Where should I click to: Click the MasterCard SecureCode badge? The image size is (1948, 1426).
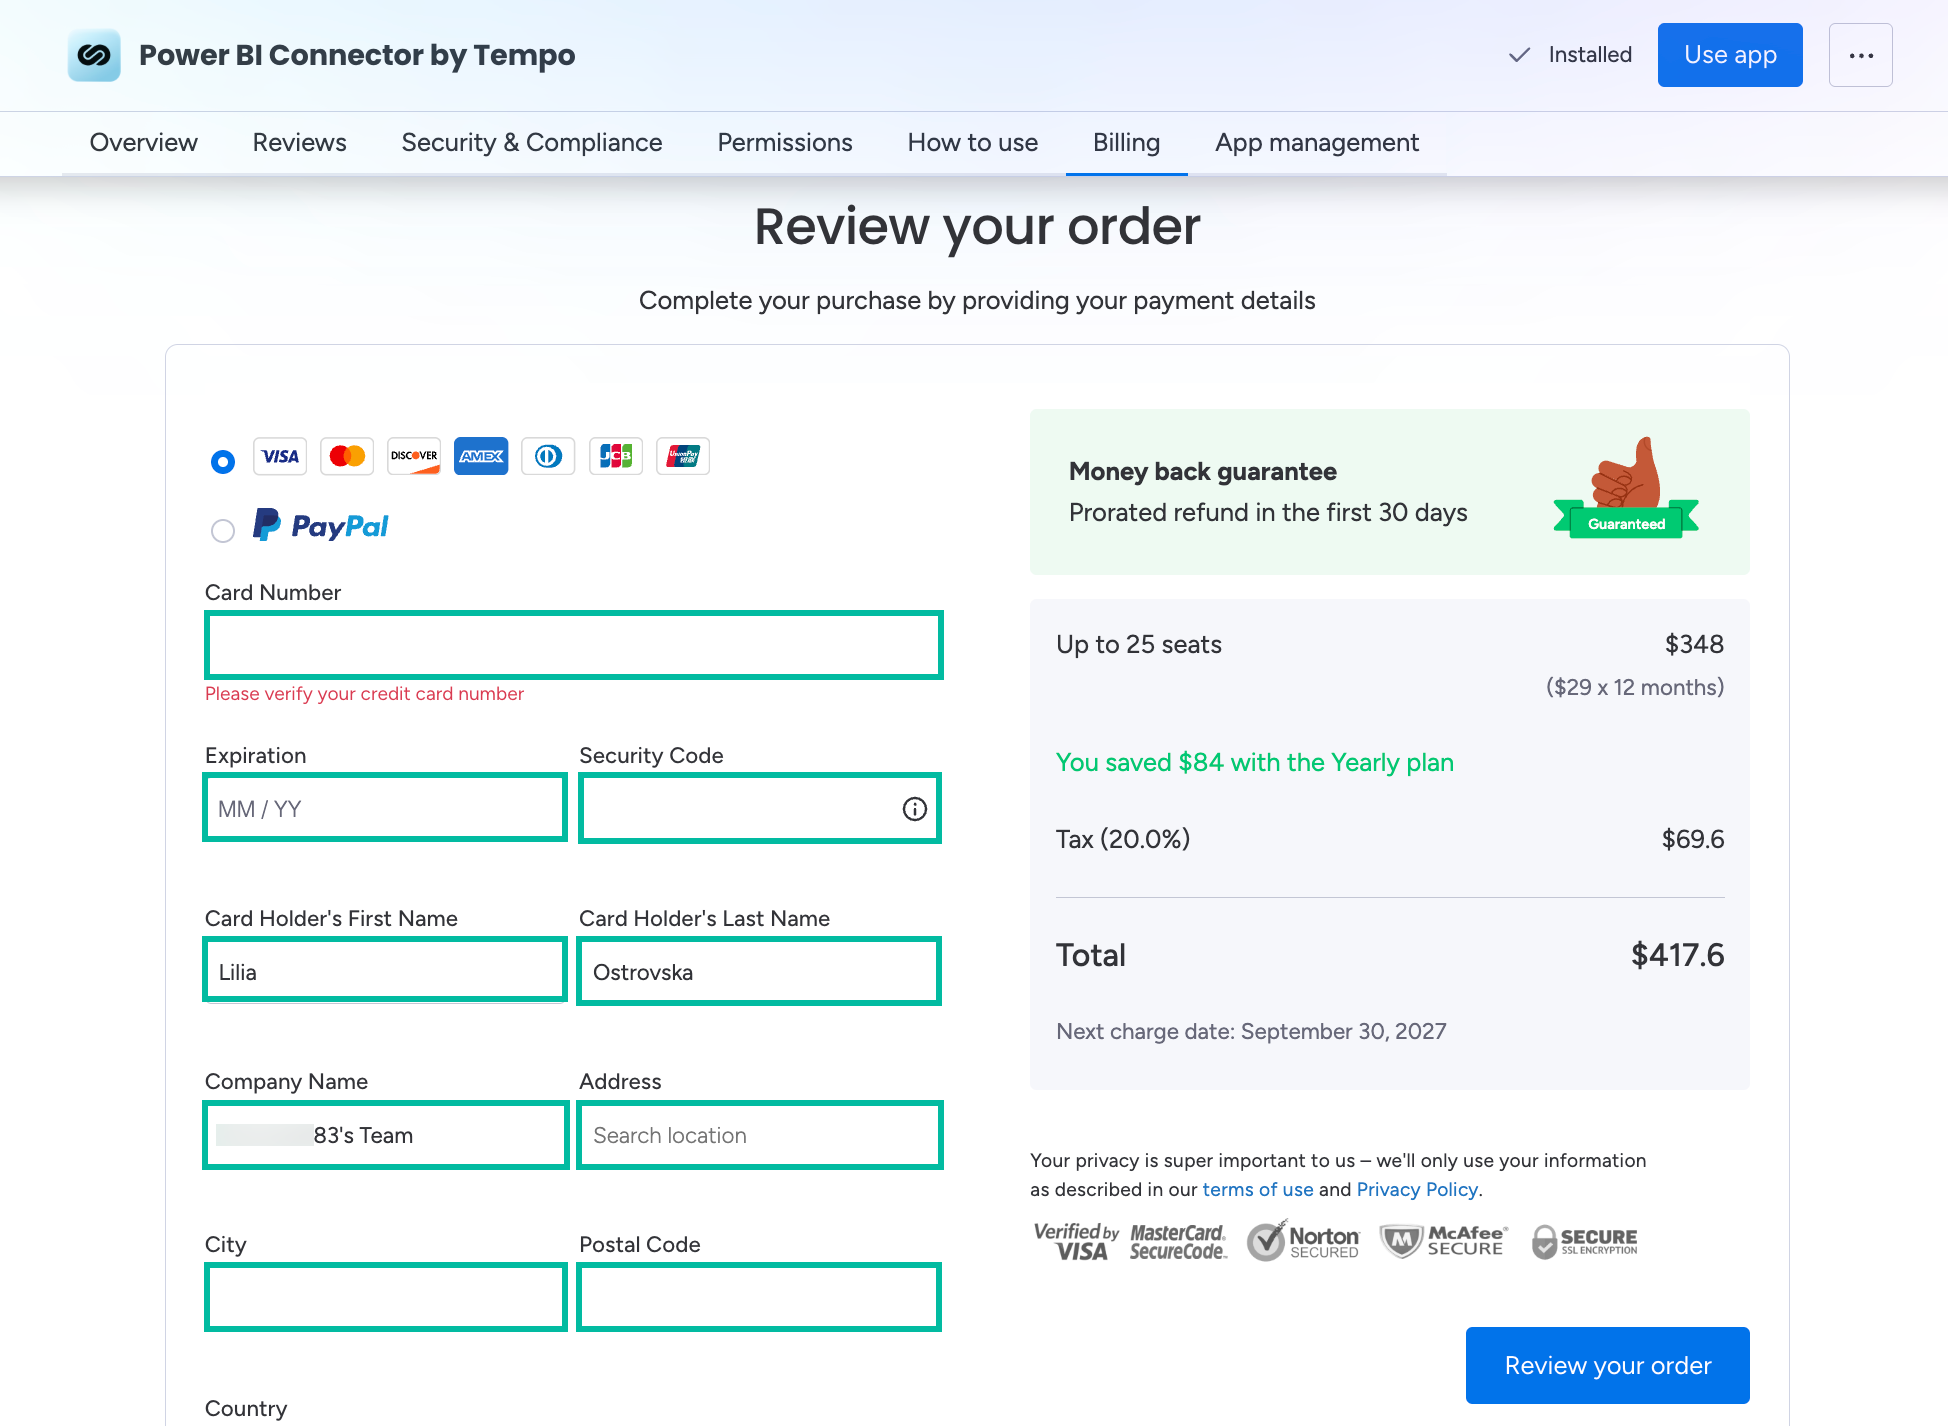1178,1242
